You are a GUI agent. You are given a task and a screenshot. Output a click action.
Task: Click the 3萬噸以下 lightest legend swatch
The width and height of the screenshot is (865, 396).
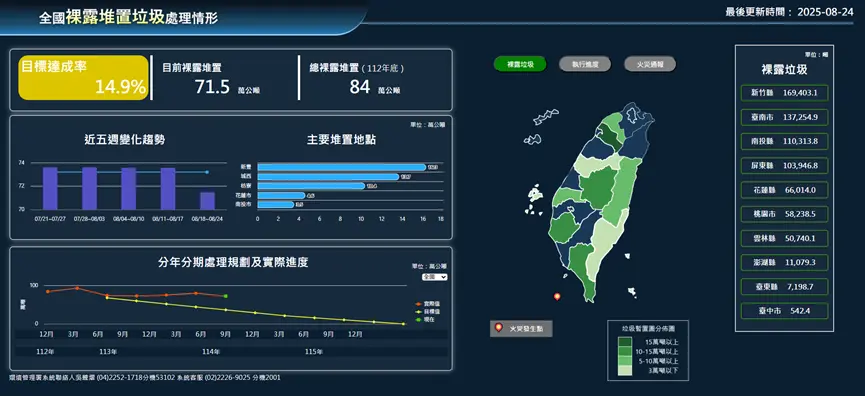pos(625,371)
